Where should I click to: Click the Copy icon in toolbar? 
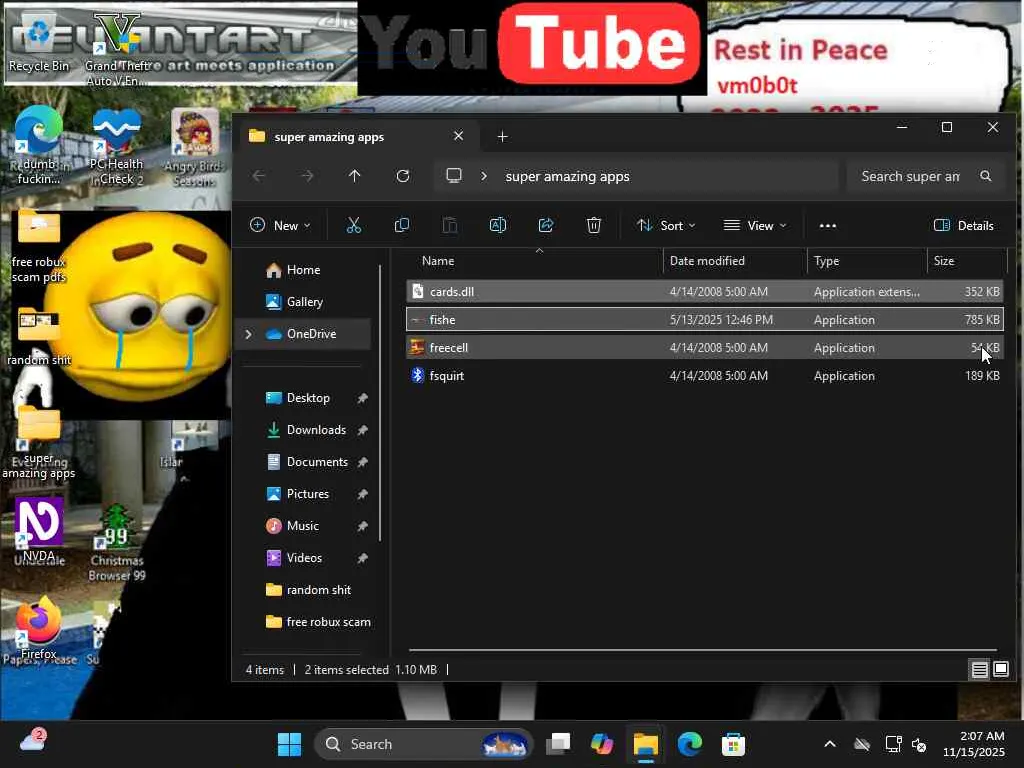tap(402, 225)
